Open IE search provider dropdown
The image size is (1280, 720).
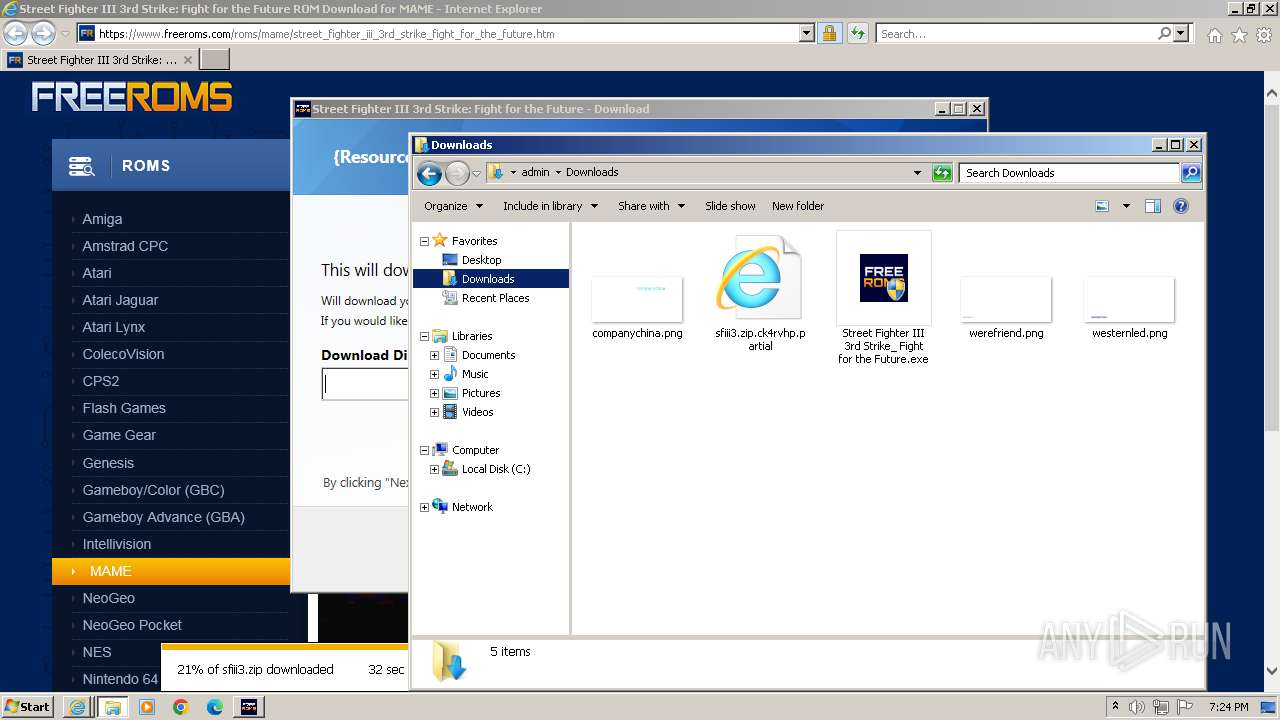[1181, 34]
